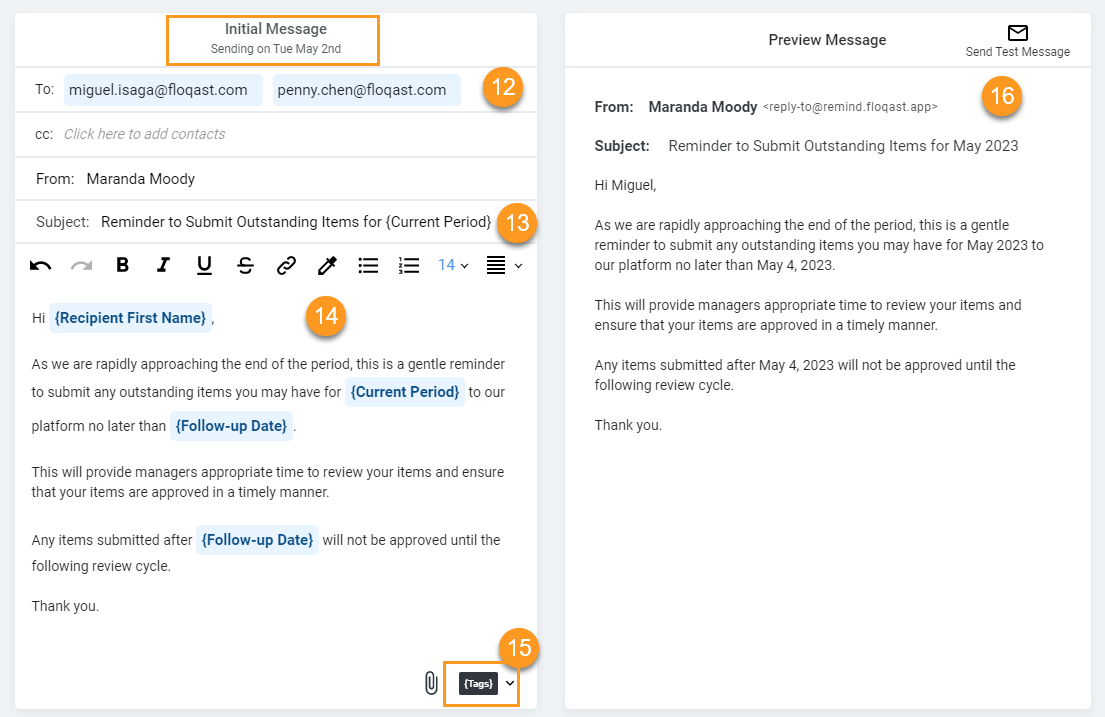This screenshot has height=717, width=1105.
Task: Click 'This will provide managers' paragraph in editor
Action: (x=268, y=482)
